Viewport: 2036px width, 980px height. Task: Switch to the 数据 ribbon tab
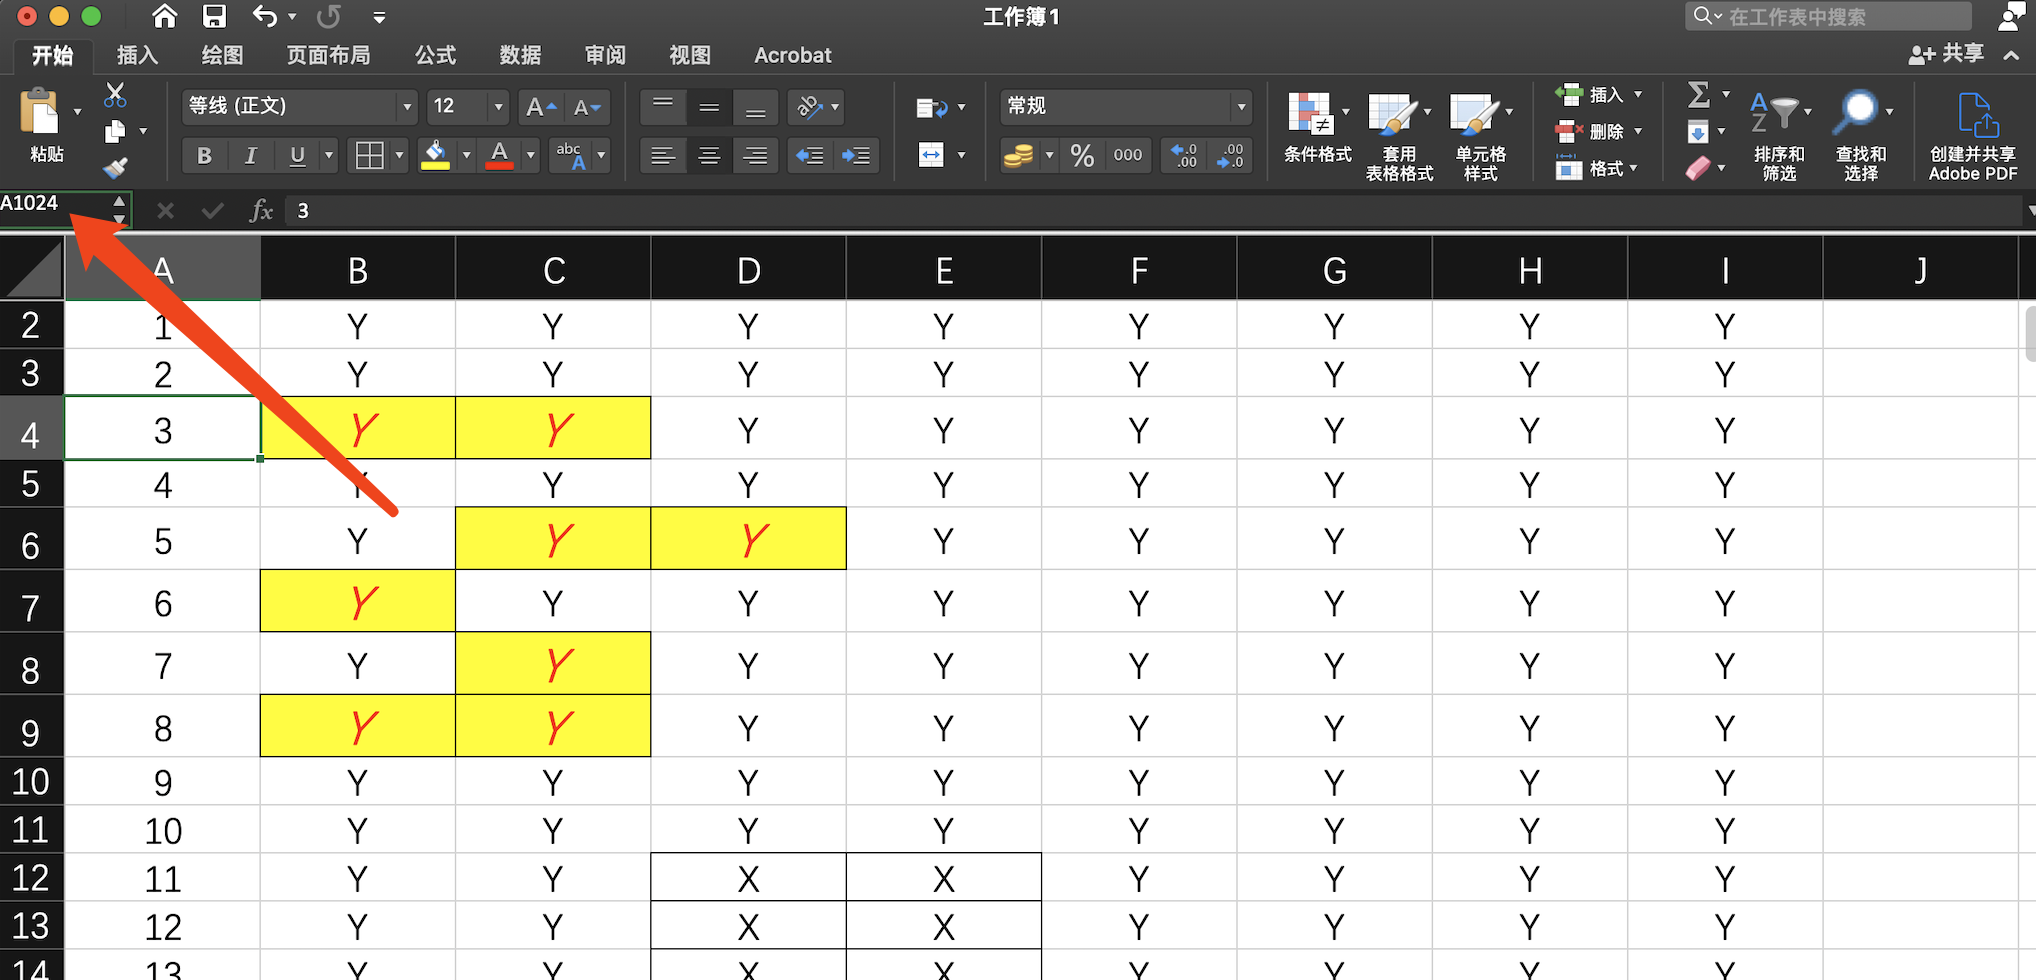click(520, 55)
